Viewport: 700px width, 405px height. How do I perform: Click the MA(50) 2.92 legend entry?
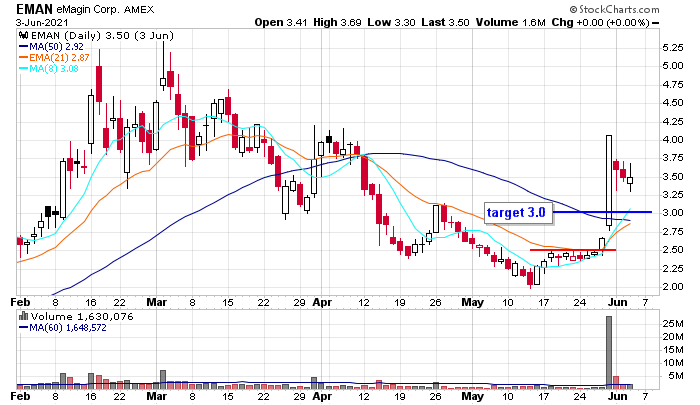51,46
